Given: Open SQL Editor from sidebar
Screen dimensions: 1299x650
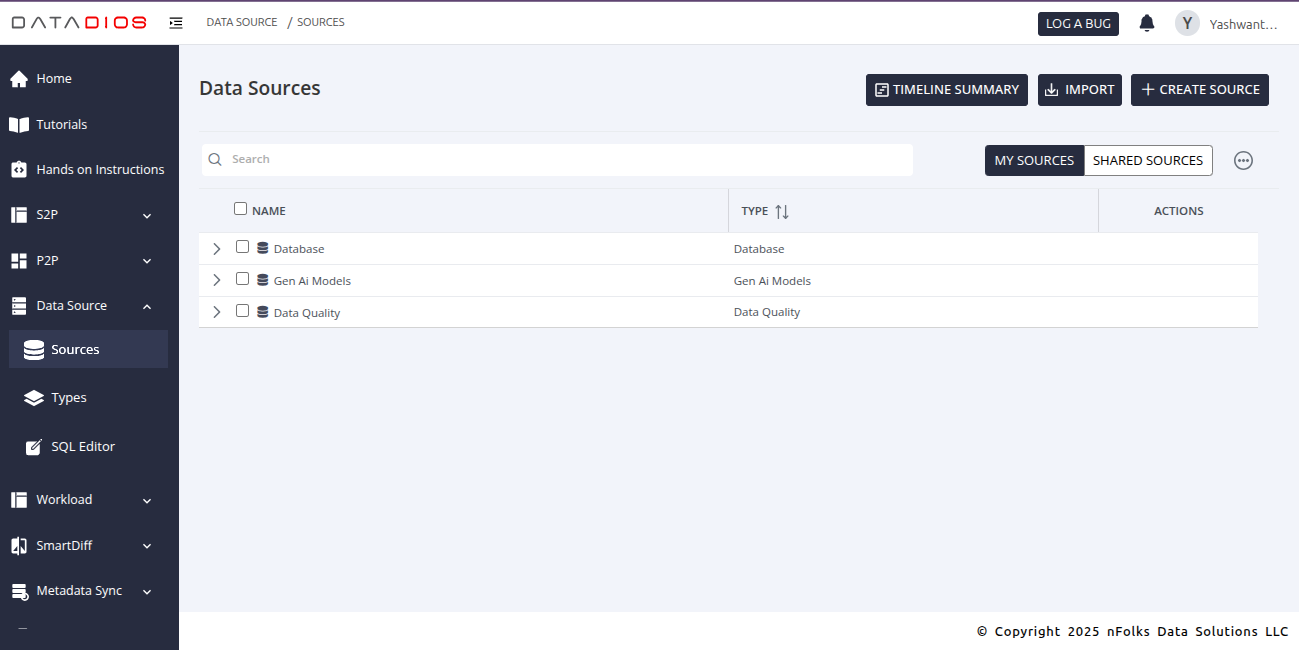Looking at the screenshot, I should [83, 447].
